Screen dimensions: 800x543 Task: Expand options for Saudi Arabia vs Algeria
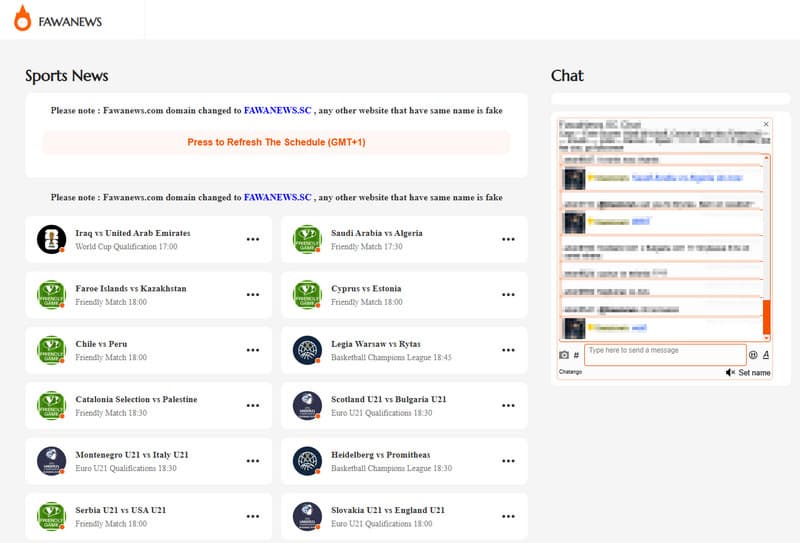(508, 239)
